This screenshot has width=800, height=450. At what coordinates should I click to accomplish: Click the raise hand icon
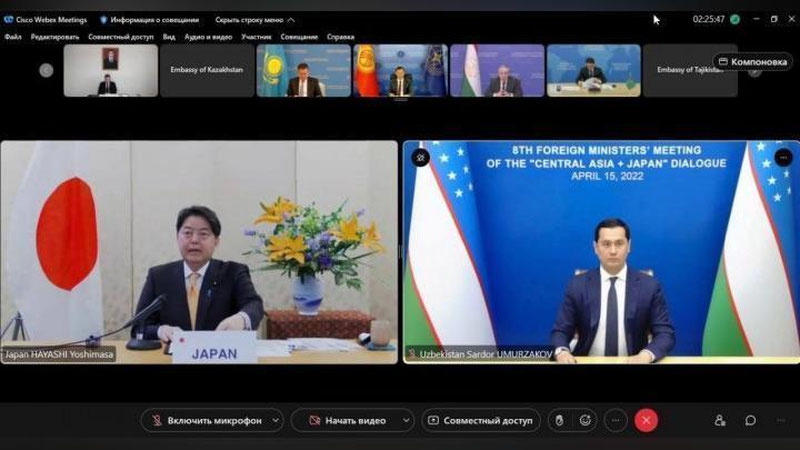click(x=560, y=421)
